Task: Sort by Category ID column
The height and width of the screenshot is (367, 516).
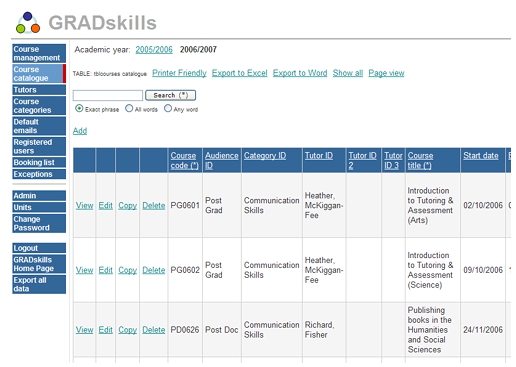Action: pyautogui.click(x=265, y=156)
